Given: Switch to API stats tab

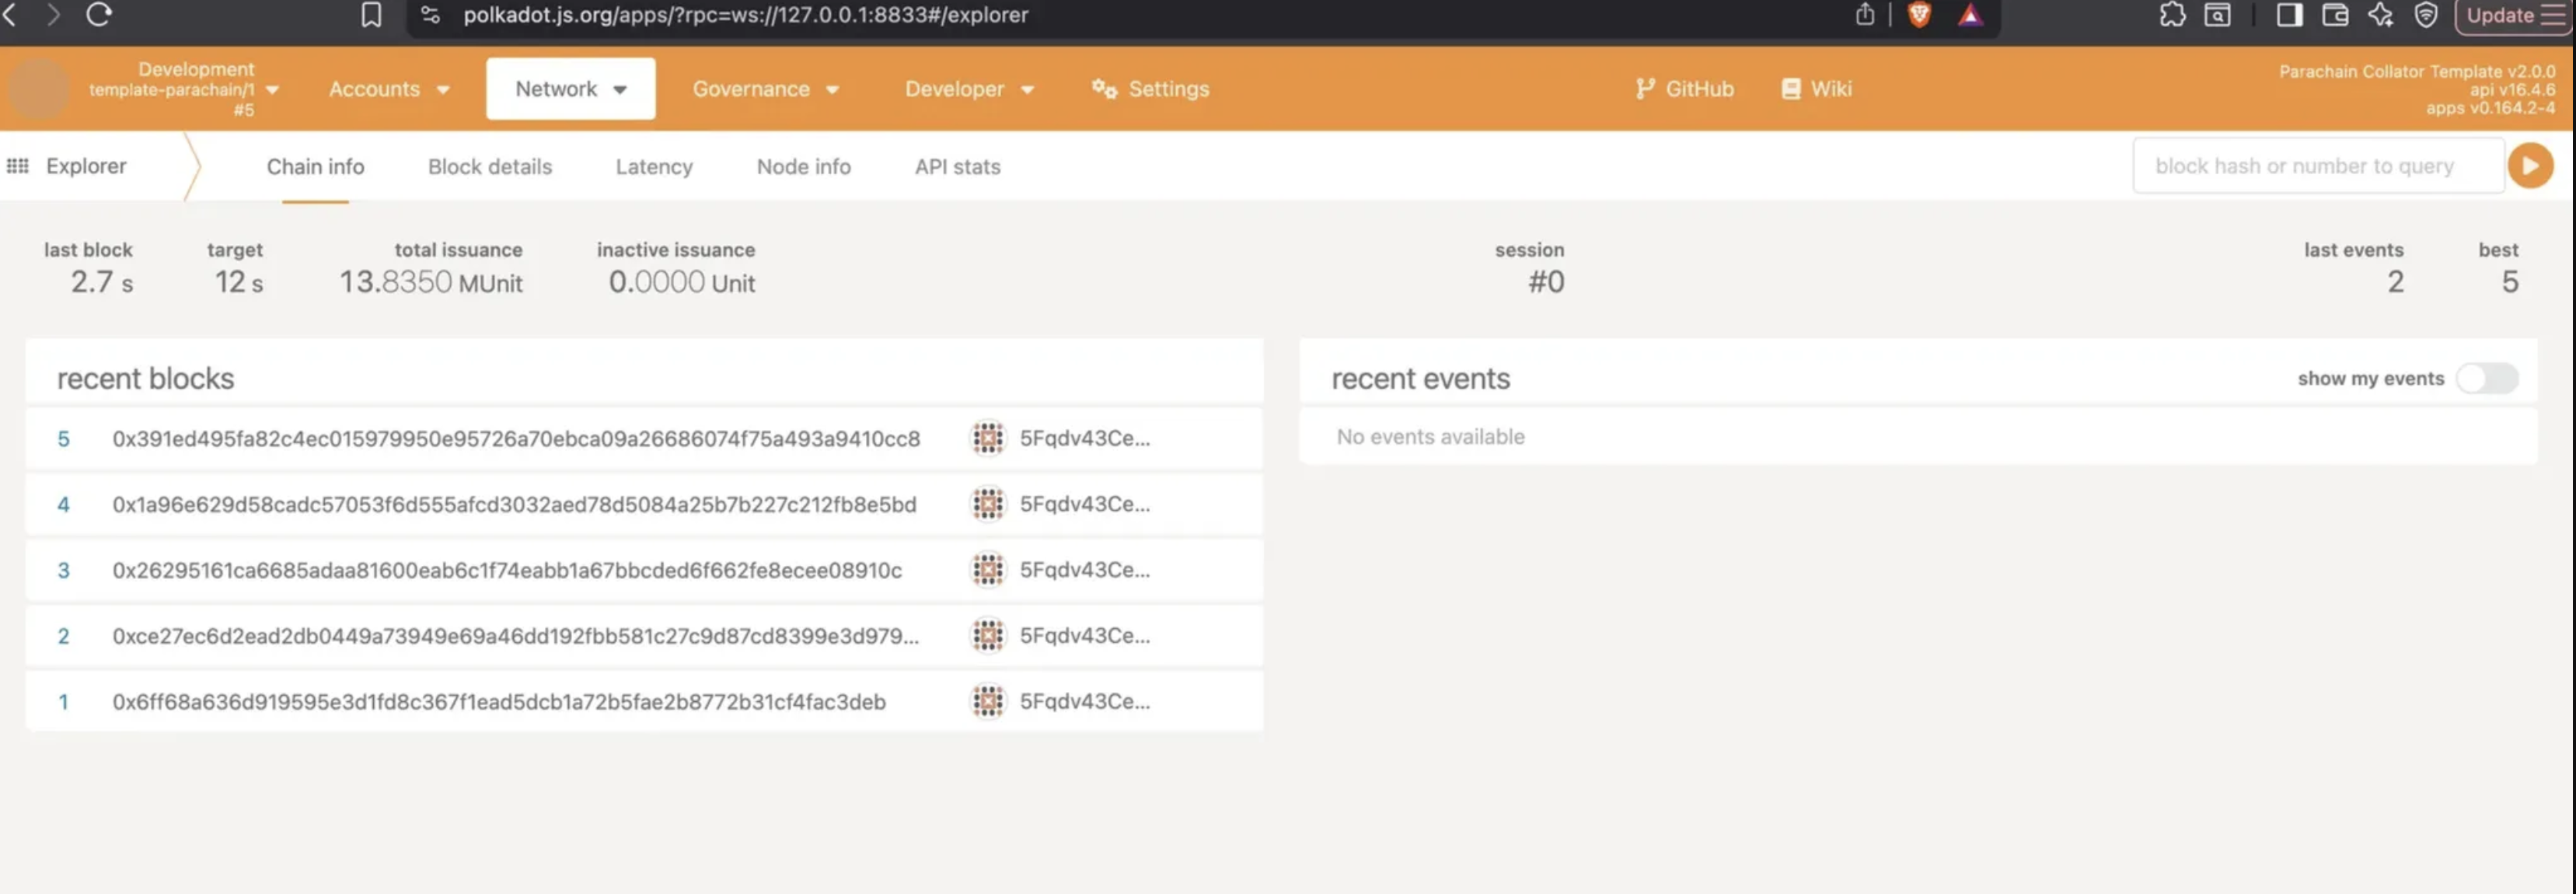Looking at the screenshot, I should tap(957, 167).
